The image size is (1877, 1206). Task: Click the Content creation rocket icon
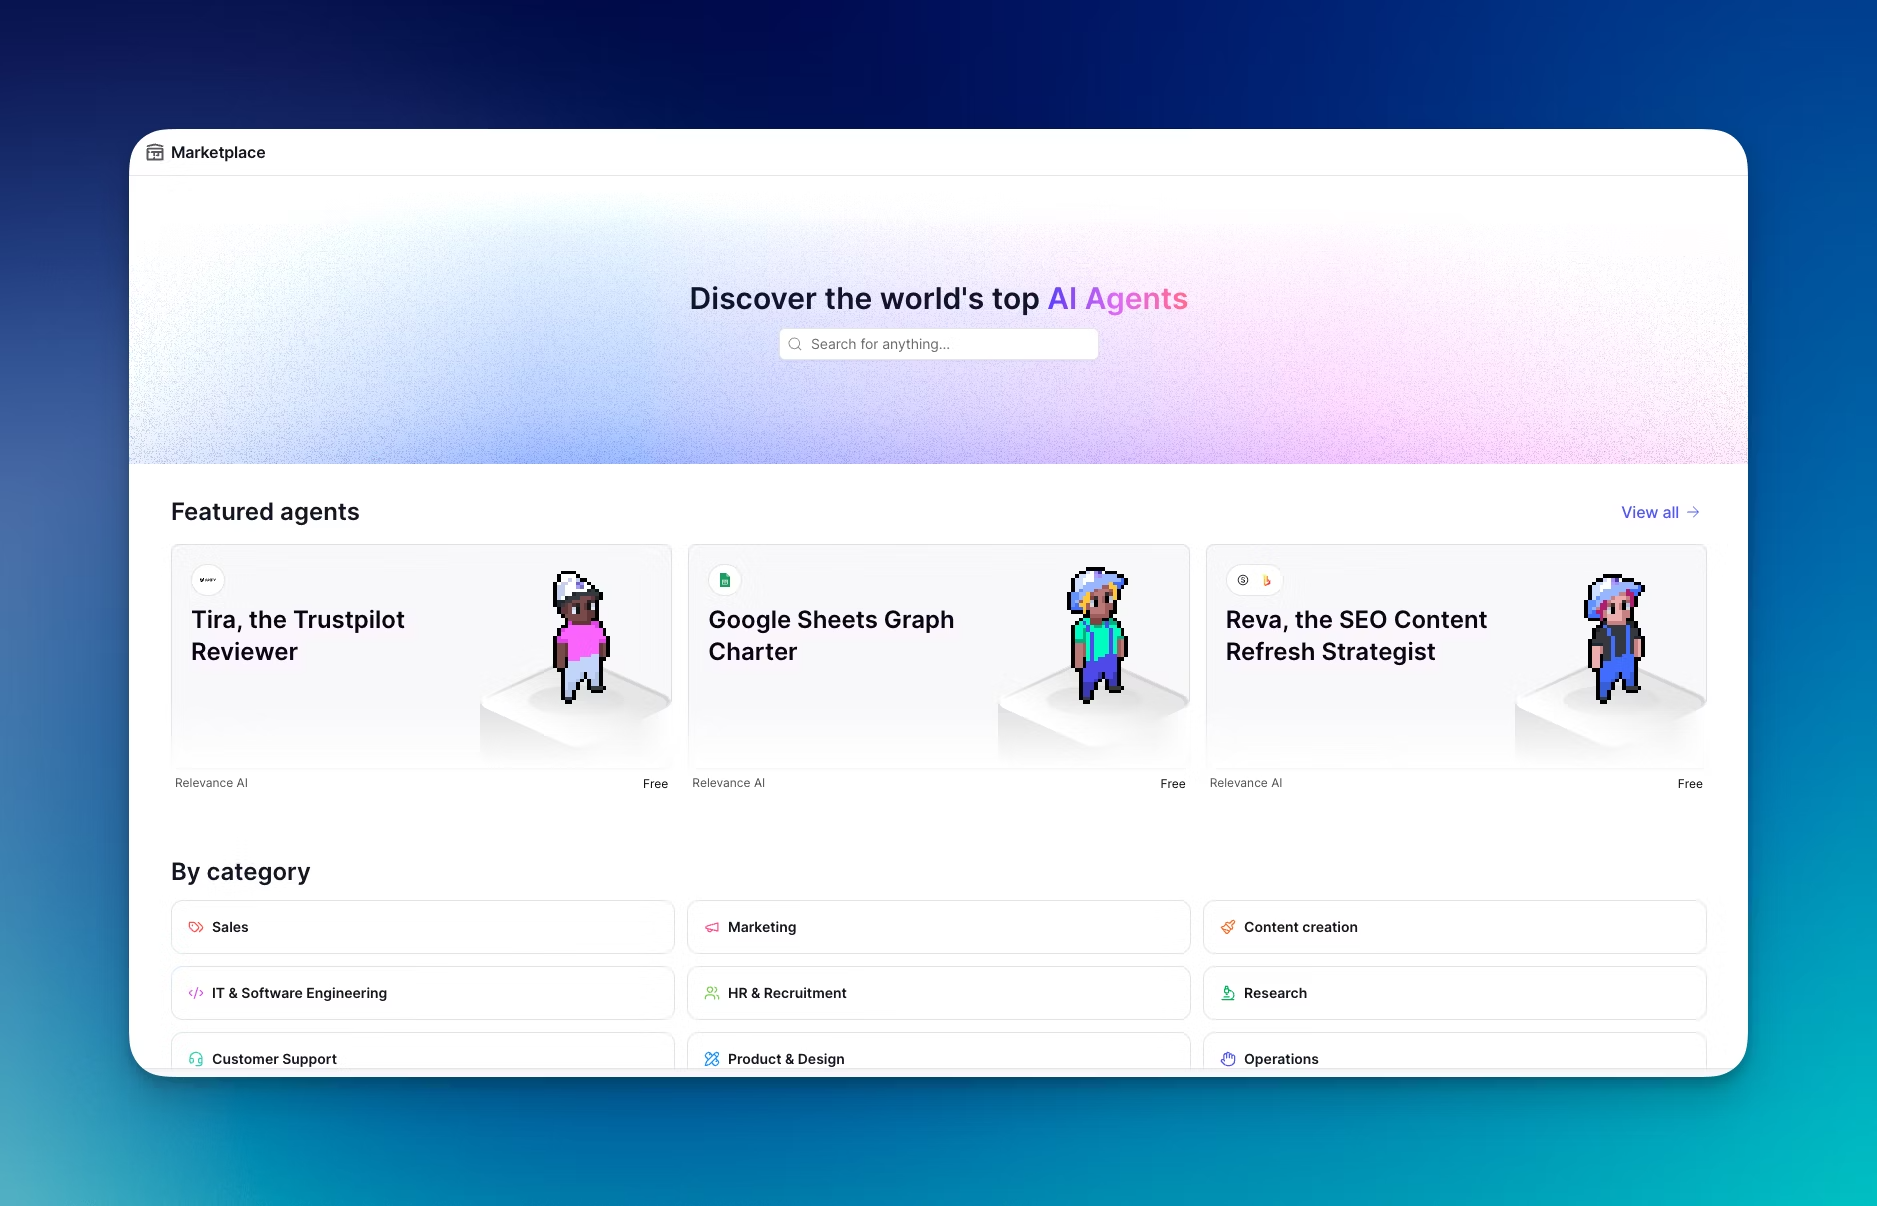(1229, 927)
